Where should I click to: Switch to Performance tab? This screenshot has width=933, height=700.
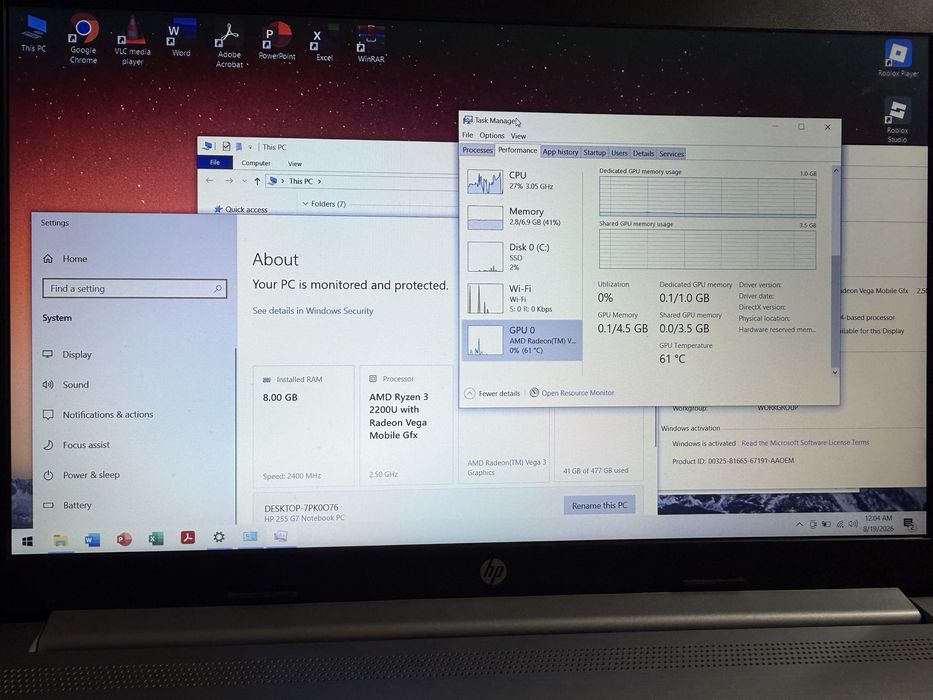(x=517, y=150)
